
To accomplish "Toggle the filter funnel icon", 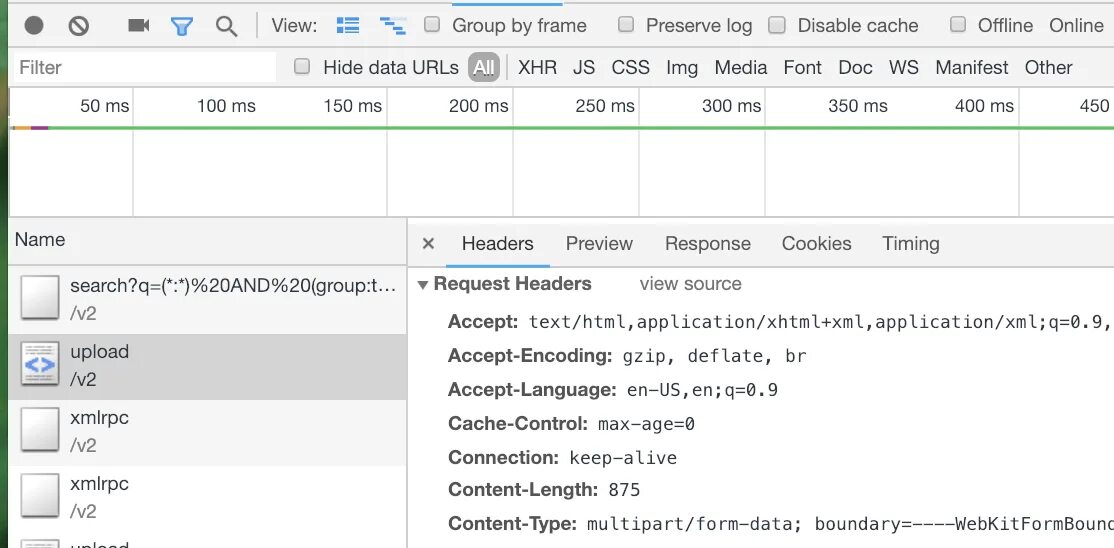I will [182, 26].
